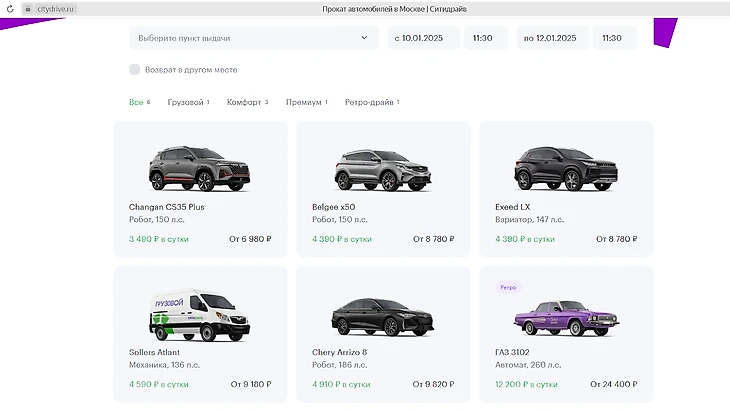This screenshot has width=730, height=412.
Task: Click the end date field 12.01.2025
Action: [x=553, y=38]
